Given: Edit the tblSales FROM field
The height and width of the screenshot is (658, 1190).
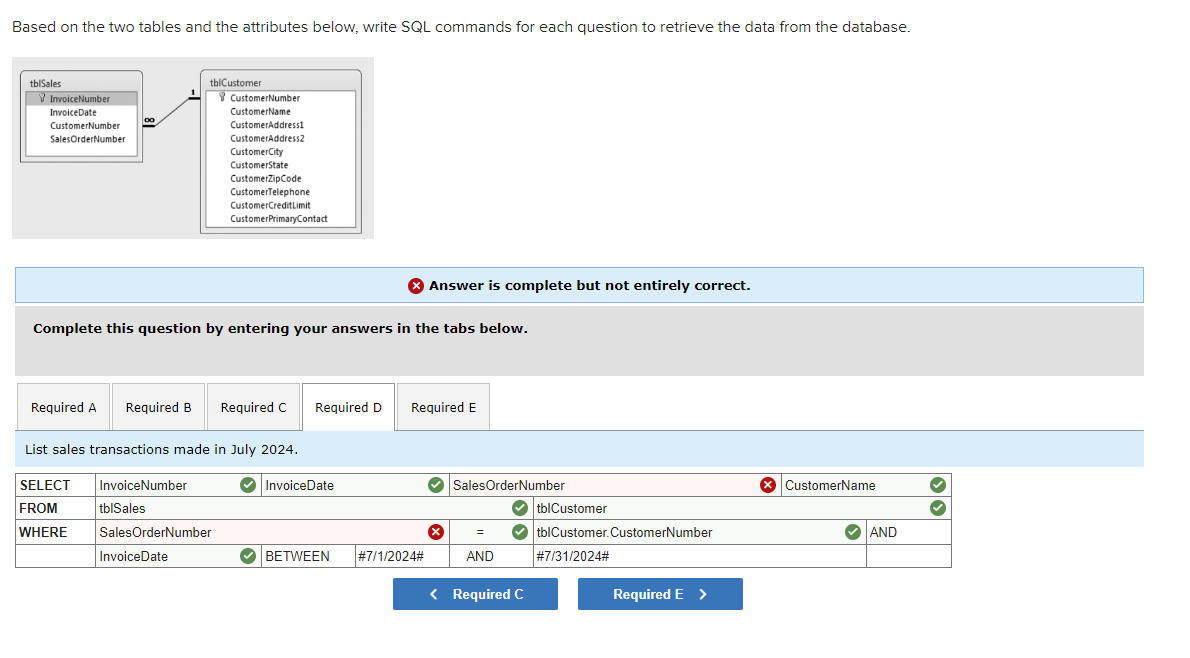Looking at the screenshot, I should [314, 508].
